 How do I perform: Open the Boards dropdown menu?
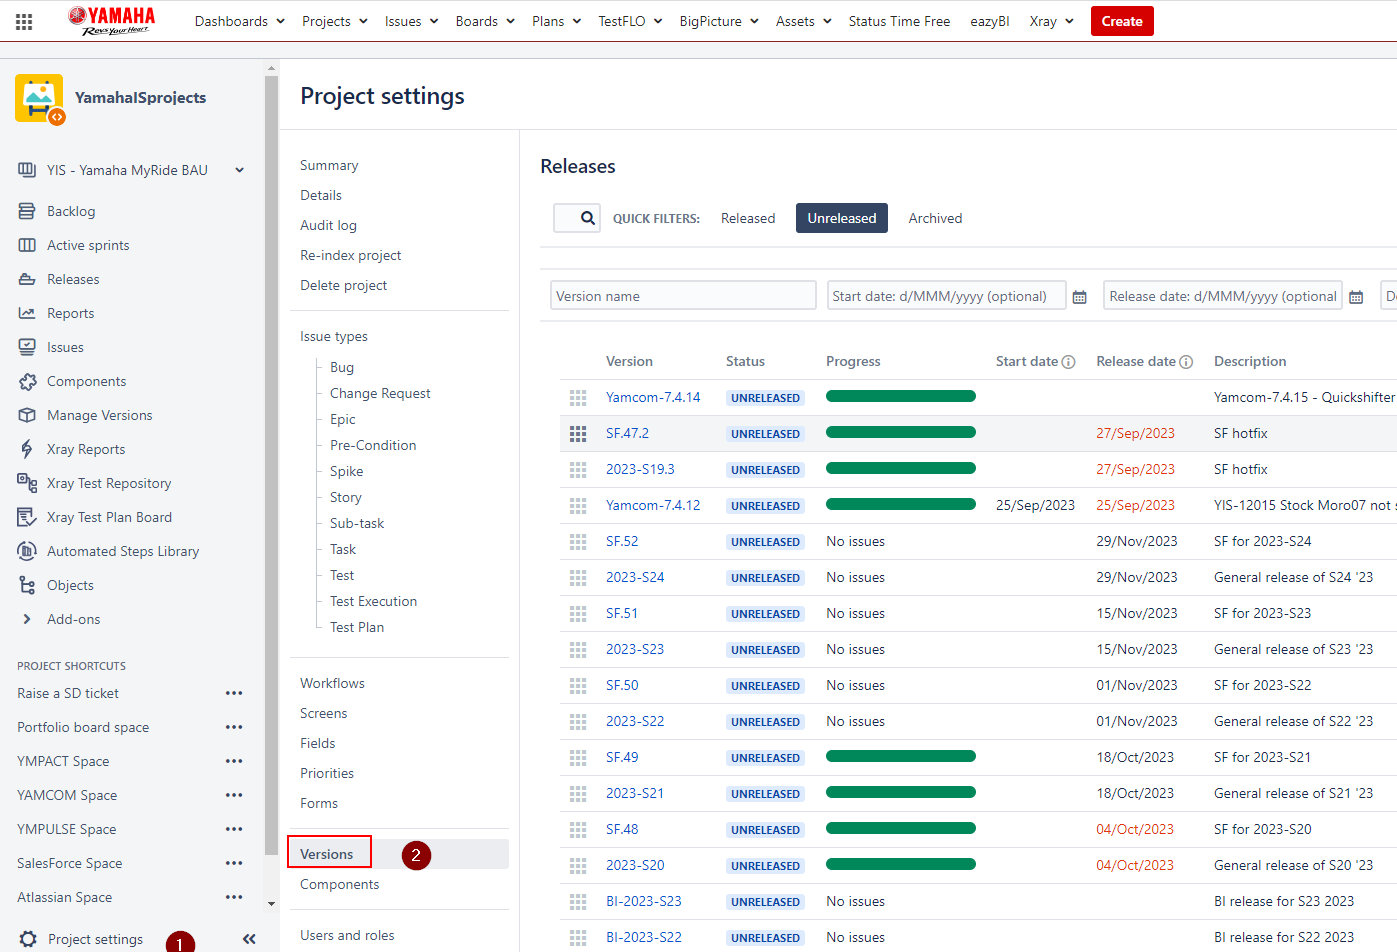tap(486, 21)
